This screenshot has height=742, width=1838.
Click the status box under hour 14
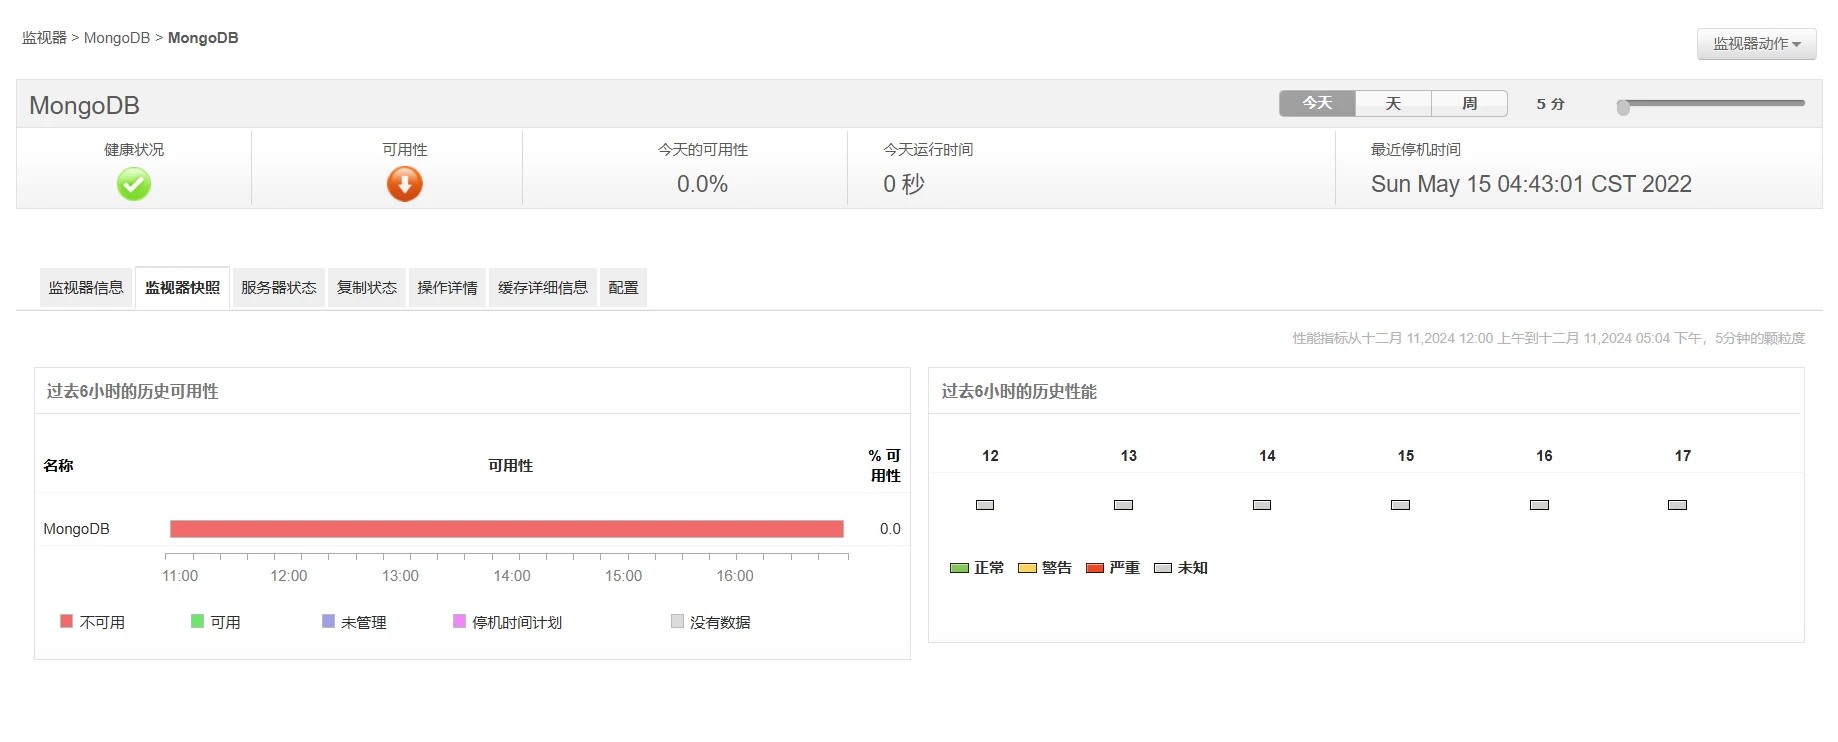tap(1262, 505)
